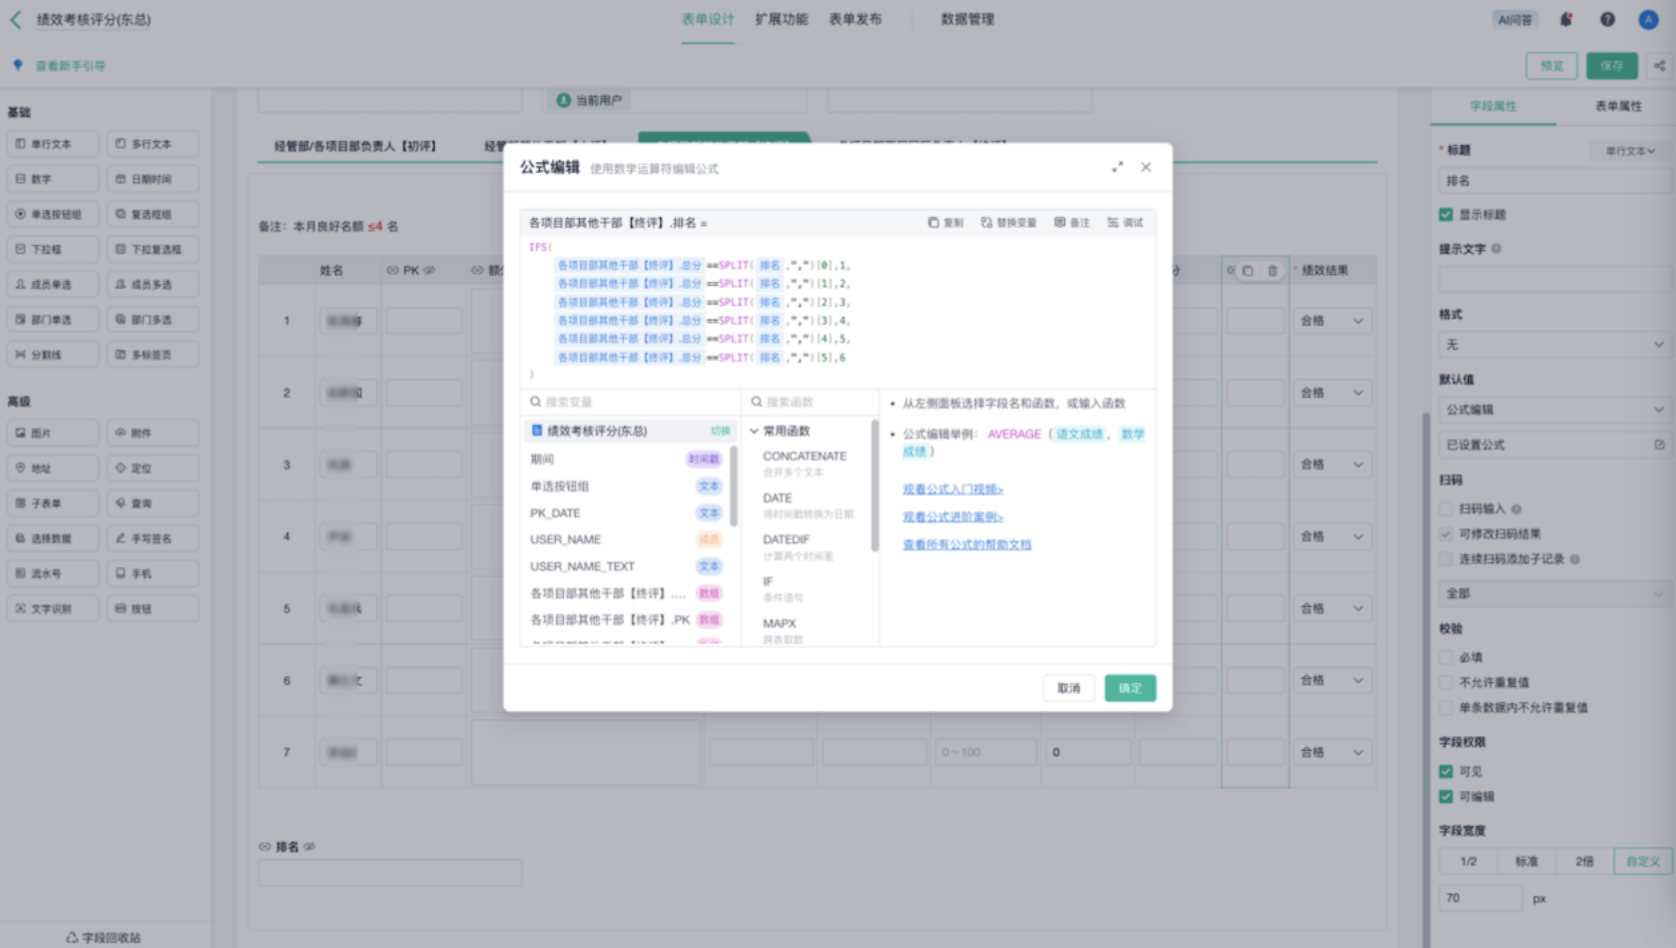Screen dimensions: 1676x948
Task: Add a 单行文本 field
Action: 53,144
